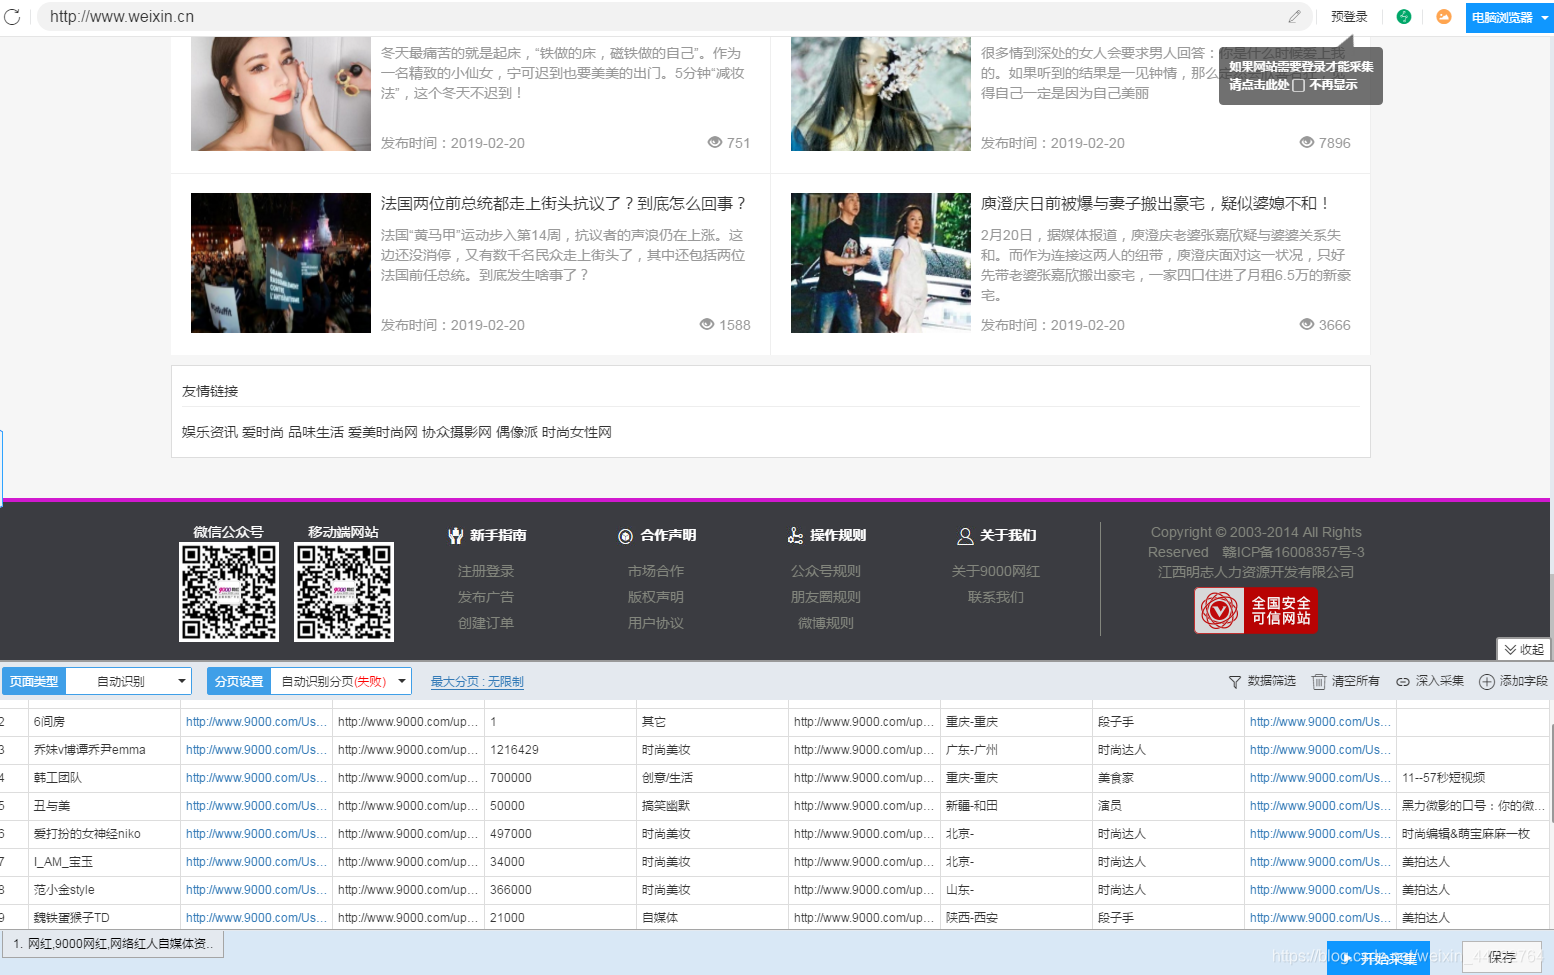Screen dimensions: 1554x975
Task: Select the cell 韩工团队
Action: (x=104, y=777)
